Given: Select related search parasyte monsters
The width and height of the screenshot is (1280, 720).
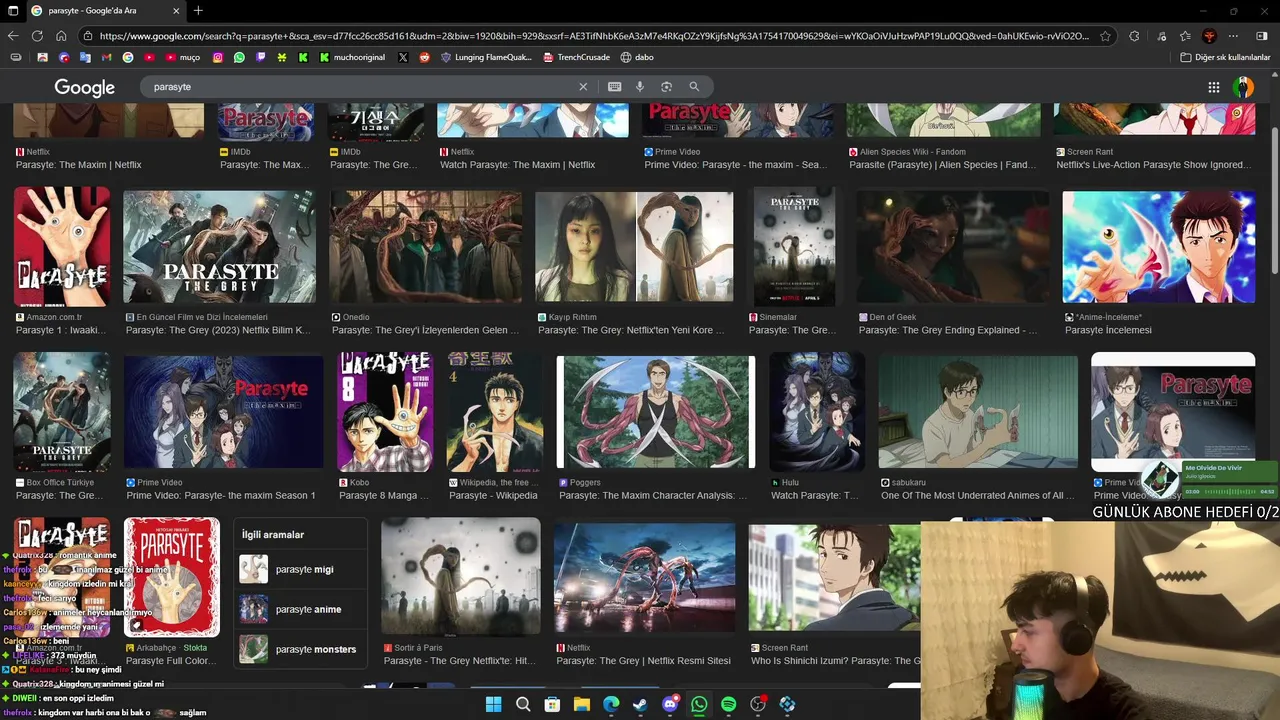Looking at the screenshot, I should pos(300,649).
